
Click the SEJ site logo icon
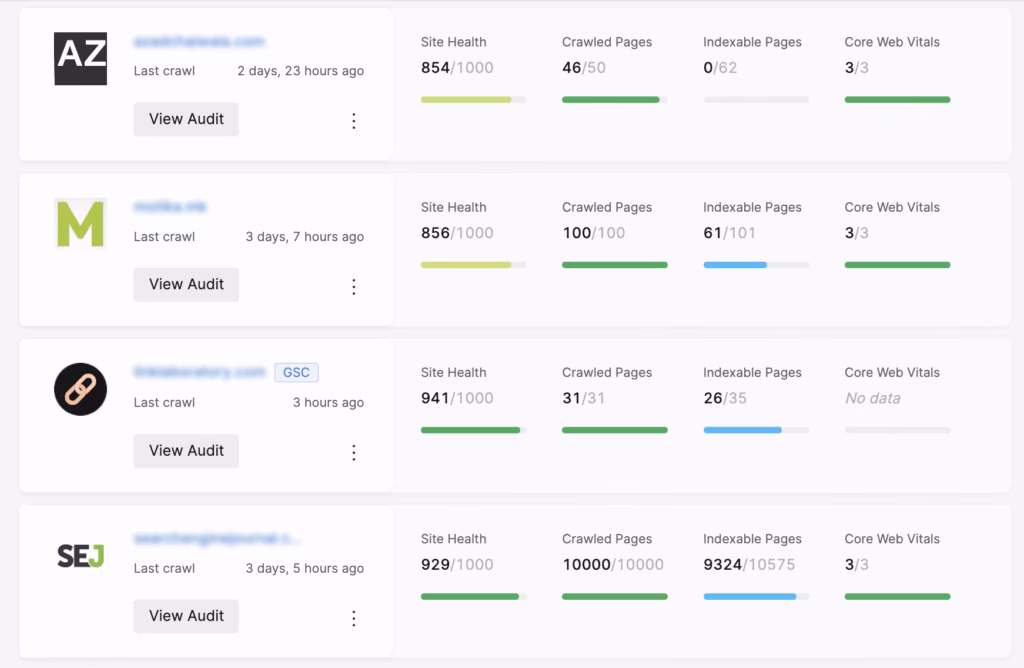click(x=80, y=556)
